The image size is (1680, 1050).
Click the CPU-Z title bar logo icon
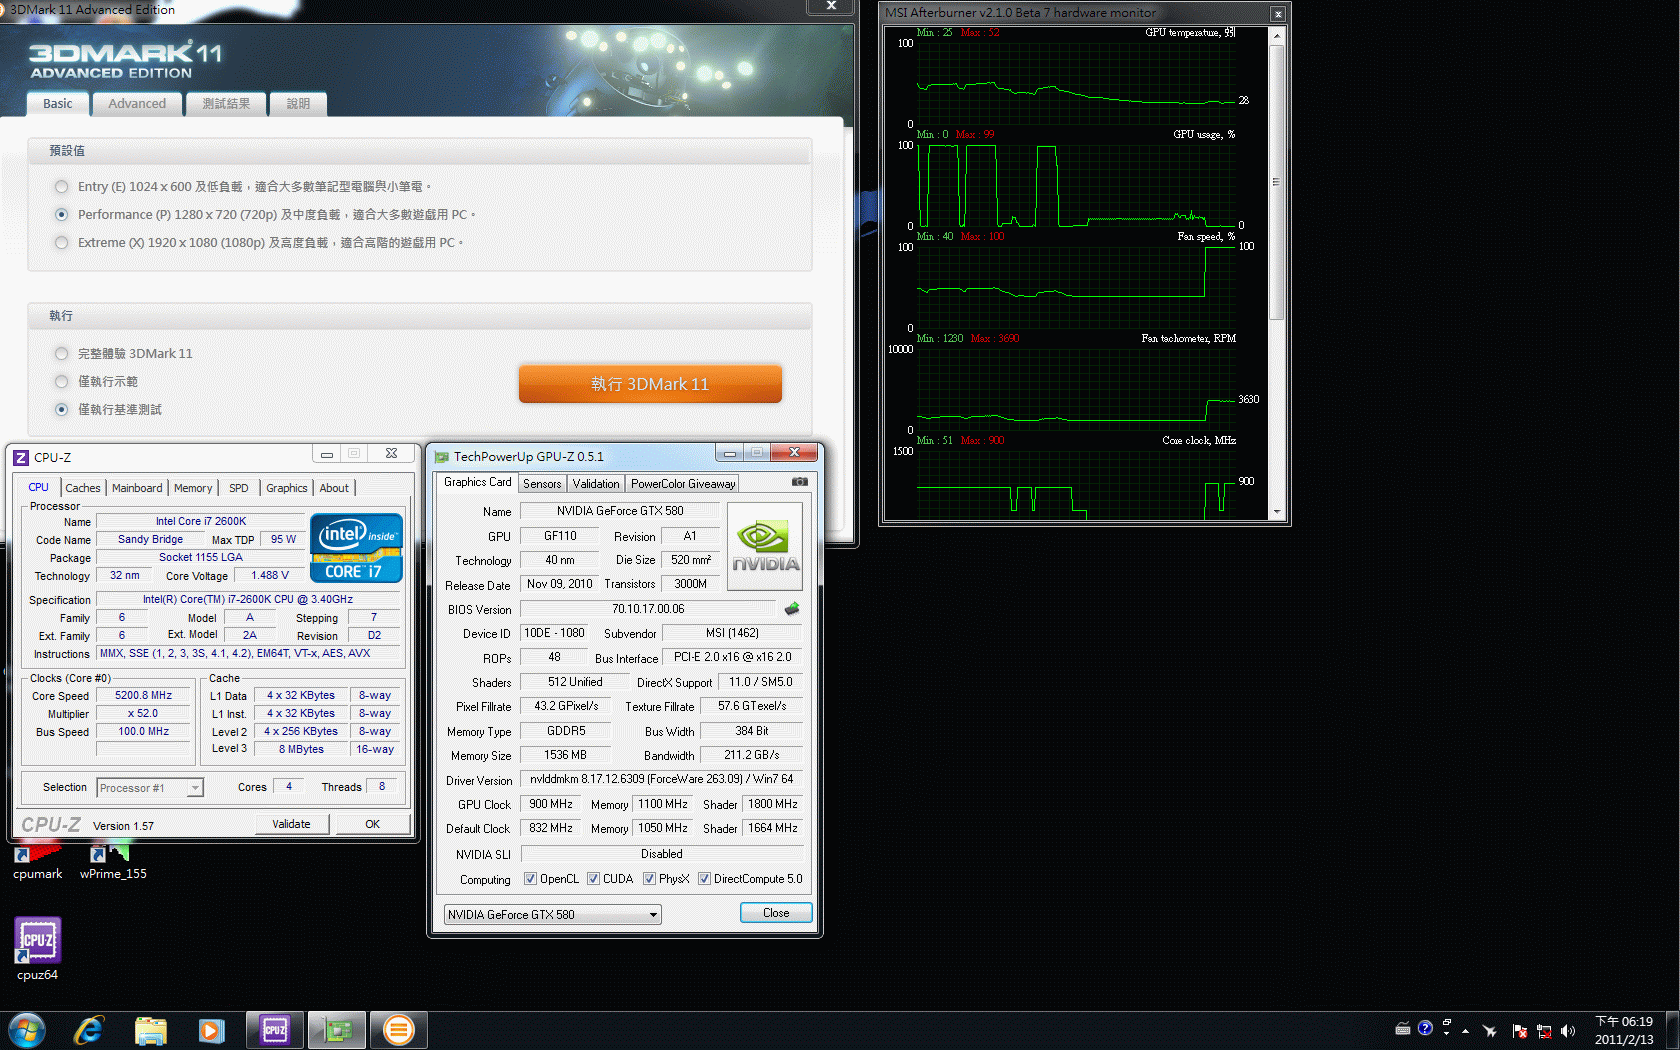[21, 457]
